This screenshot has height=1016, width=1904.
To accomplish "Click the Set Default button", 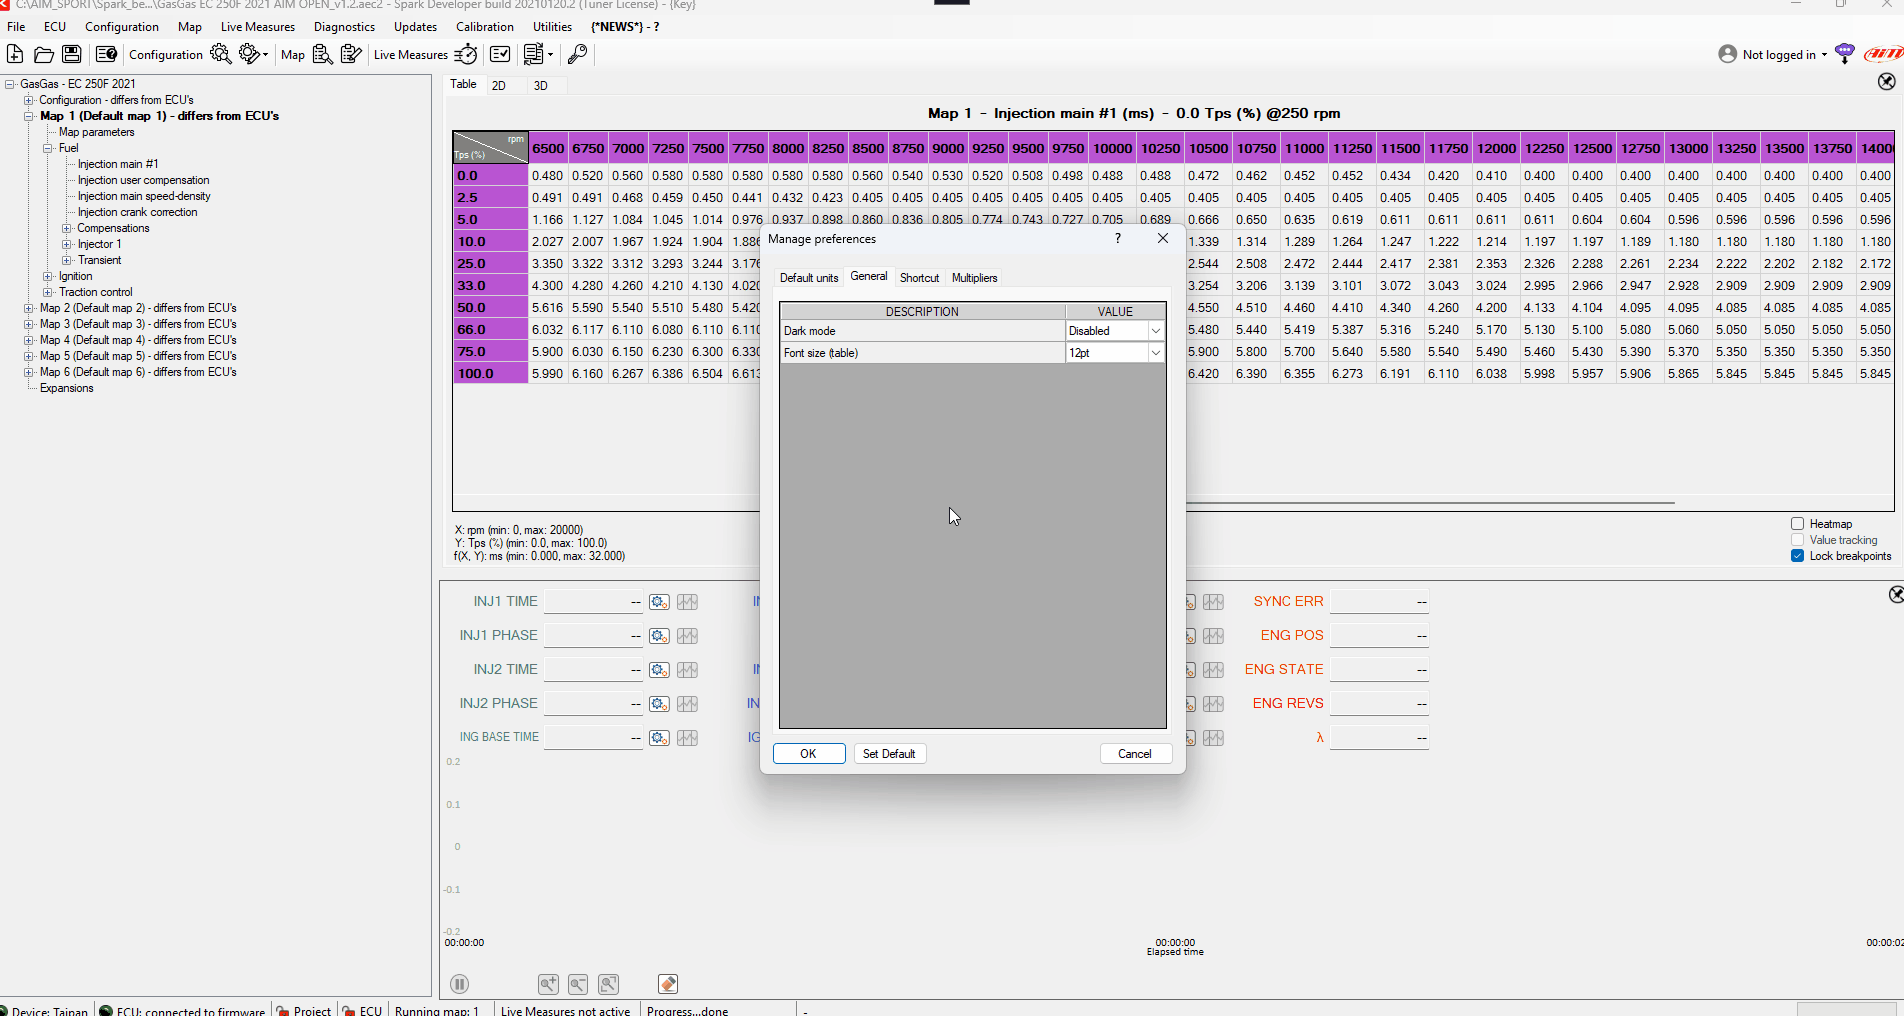I will 888,754.
